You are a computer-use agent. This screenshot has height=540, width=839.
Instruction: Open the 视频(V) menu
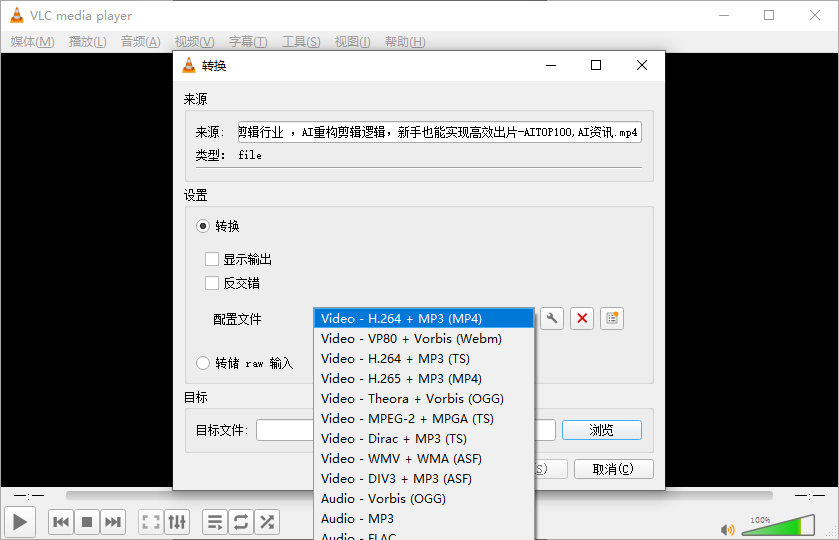tap(194, 42)
